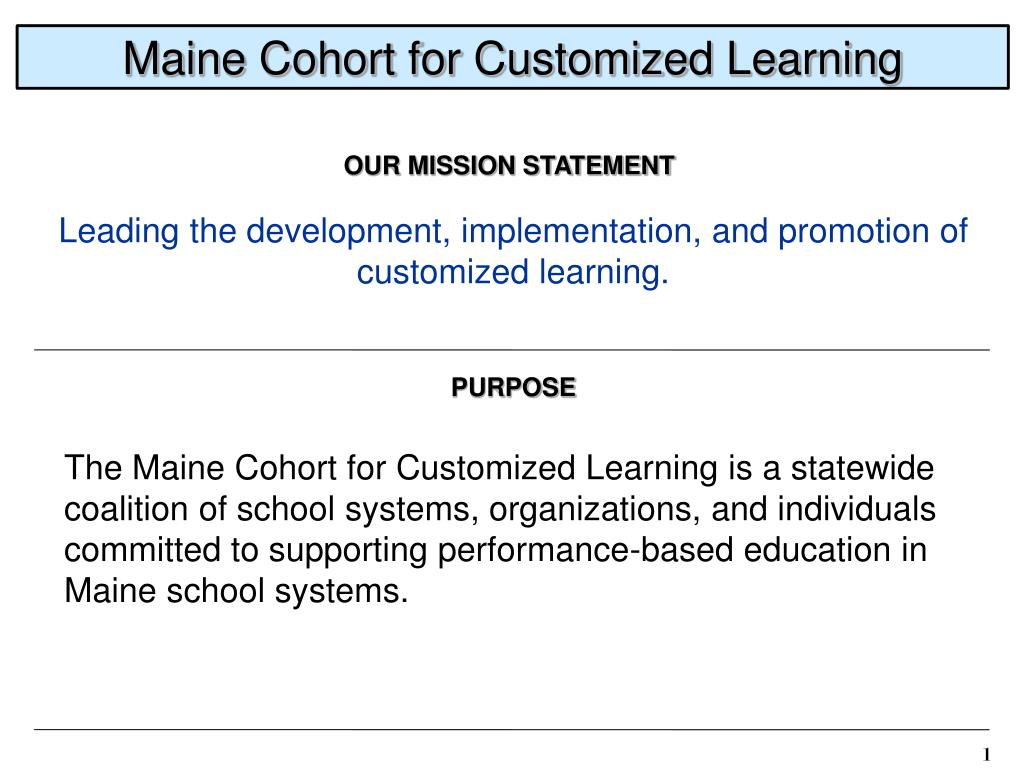Click the horizontal divider line above PURPOSE

512,350
